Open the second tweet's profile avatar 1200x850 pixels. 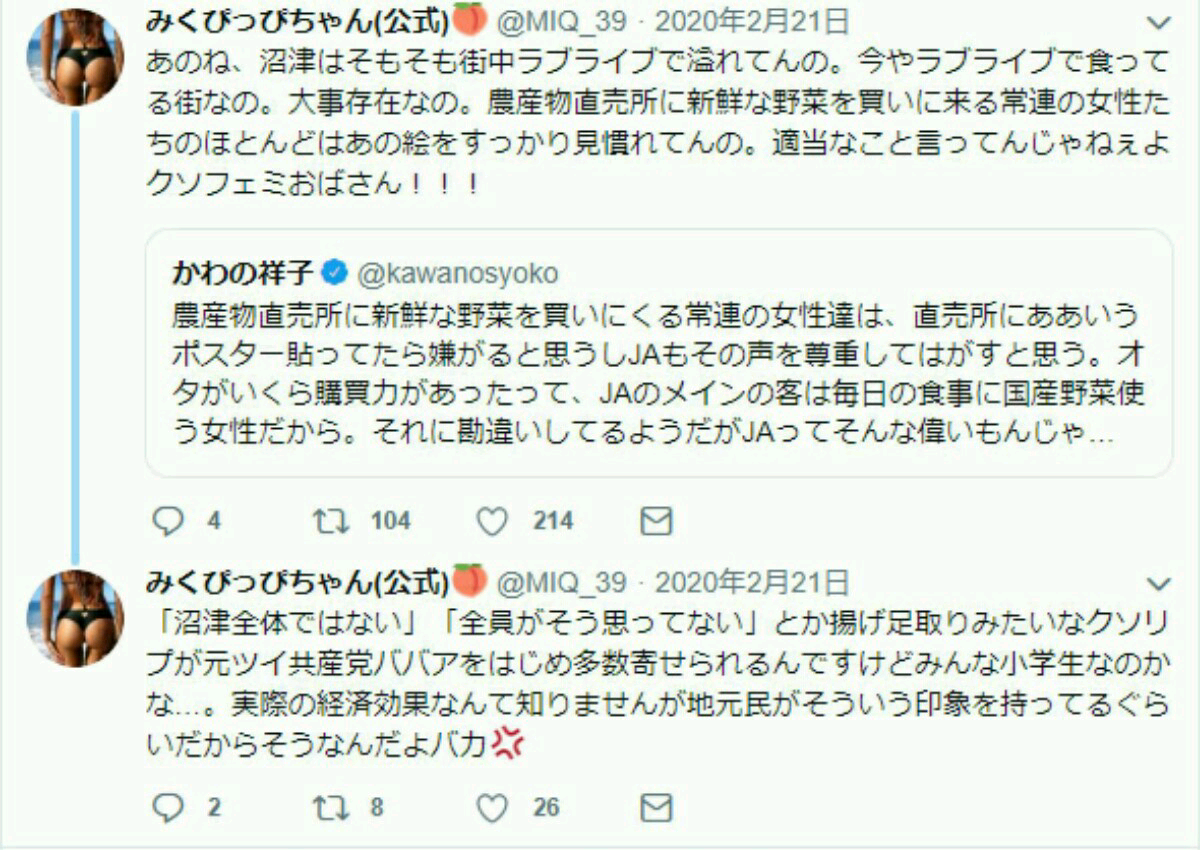tap(75, 619)
